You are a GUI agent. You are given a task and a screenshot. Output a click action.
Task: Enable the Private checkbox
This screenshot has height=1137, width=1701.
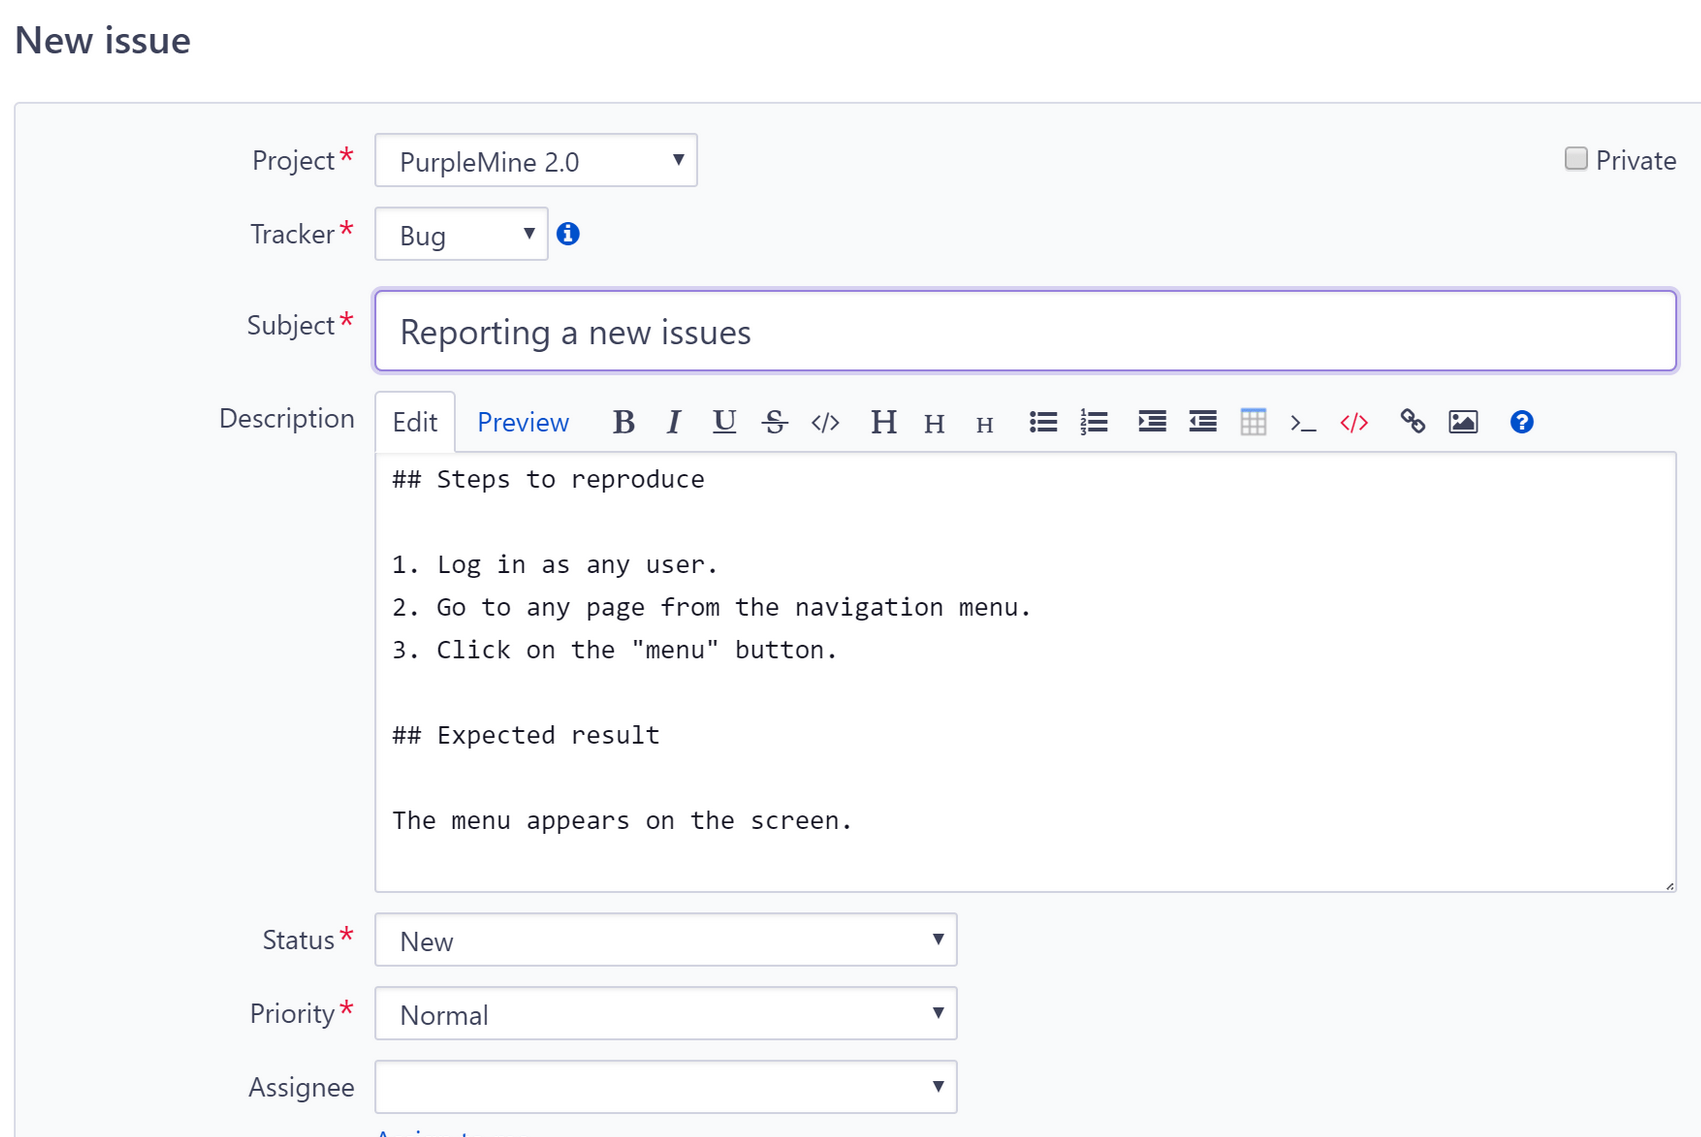[x=1576, y=159]
